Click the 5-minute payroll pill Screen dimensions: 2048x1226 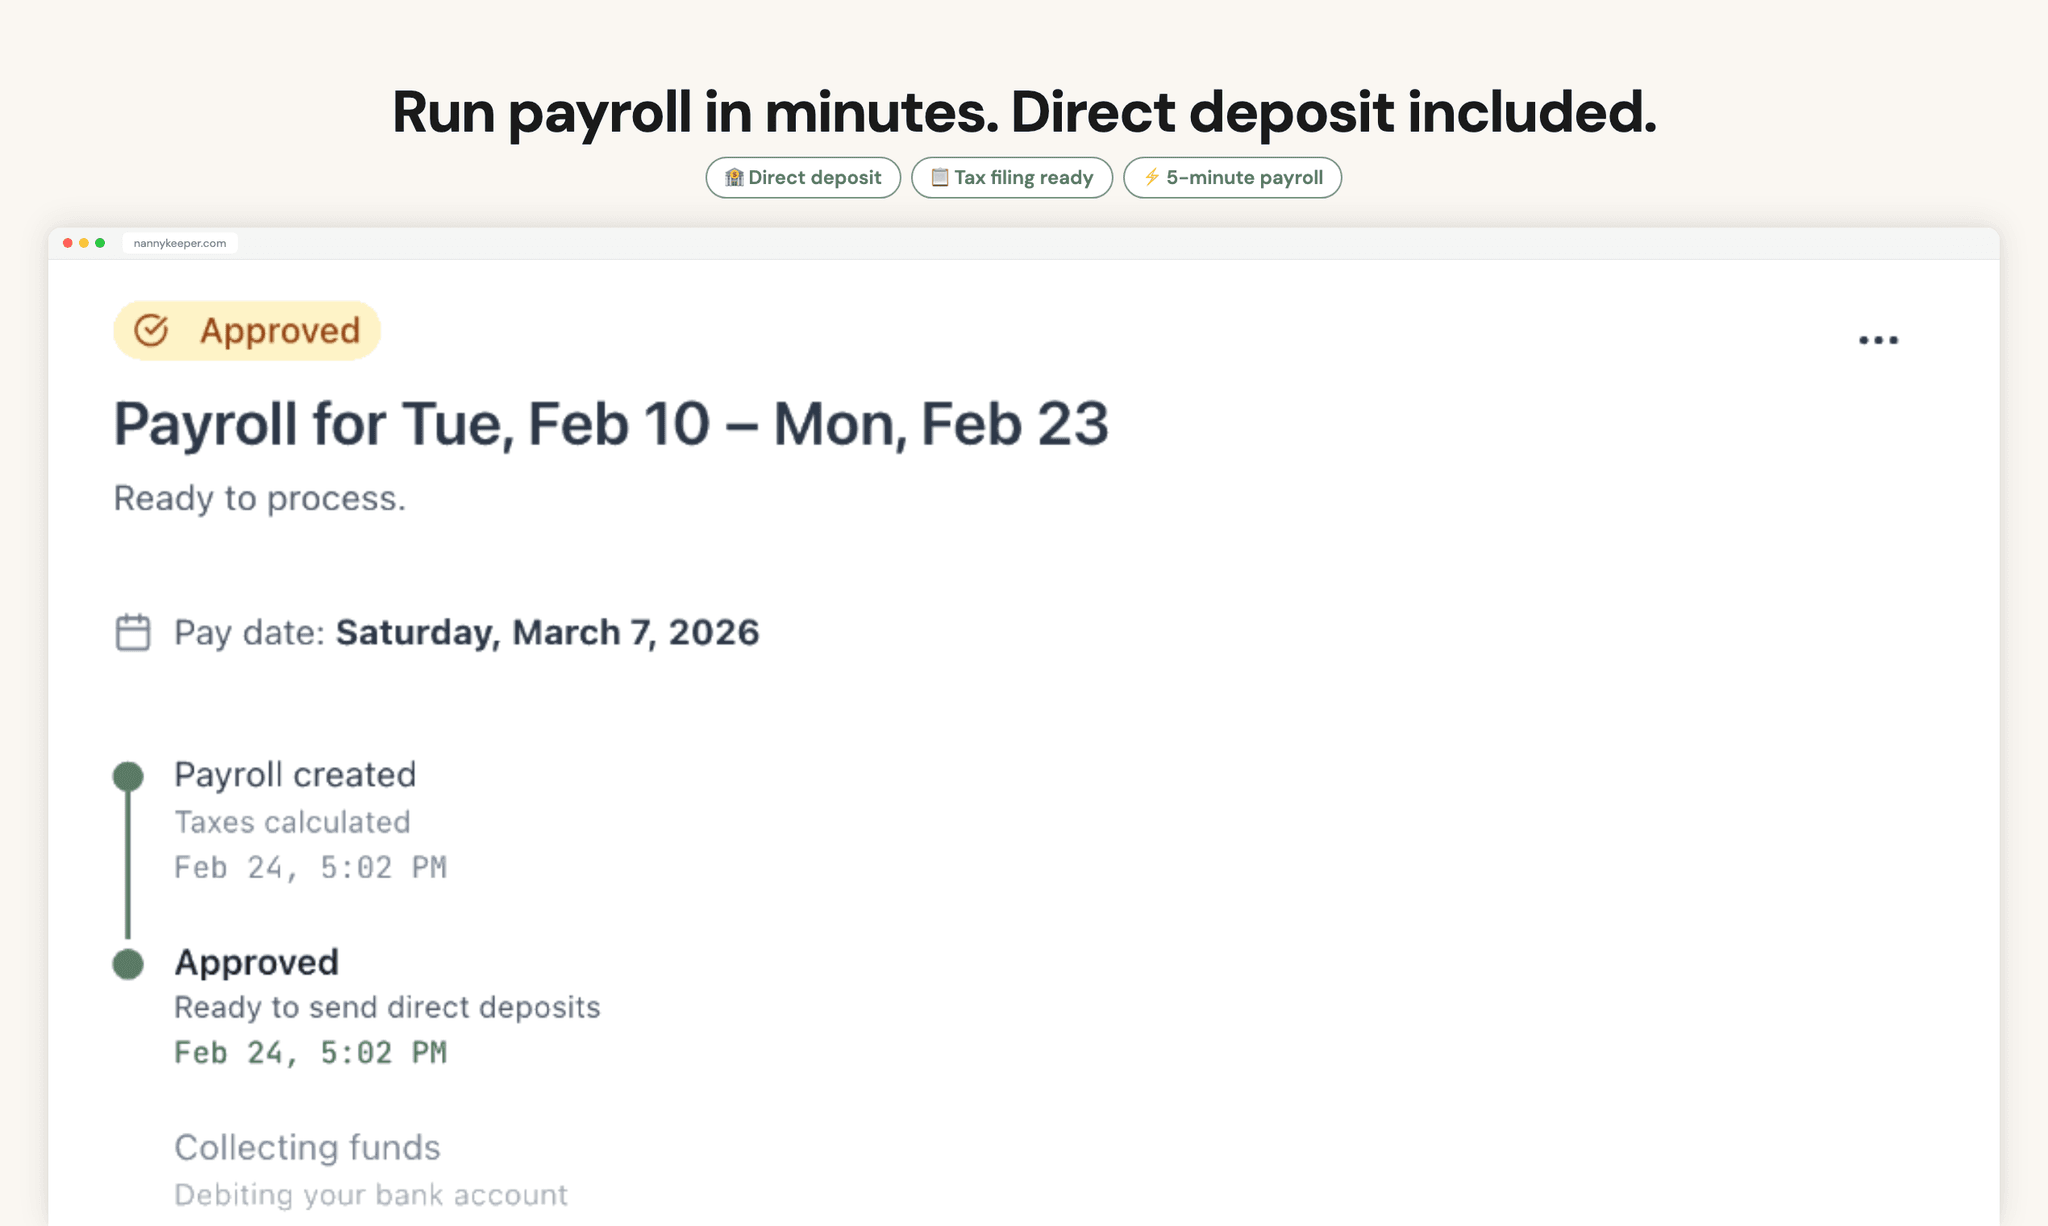pyautogui.click(x=1232, y=177)
